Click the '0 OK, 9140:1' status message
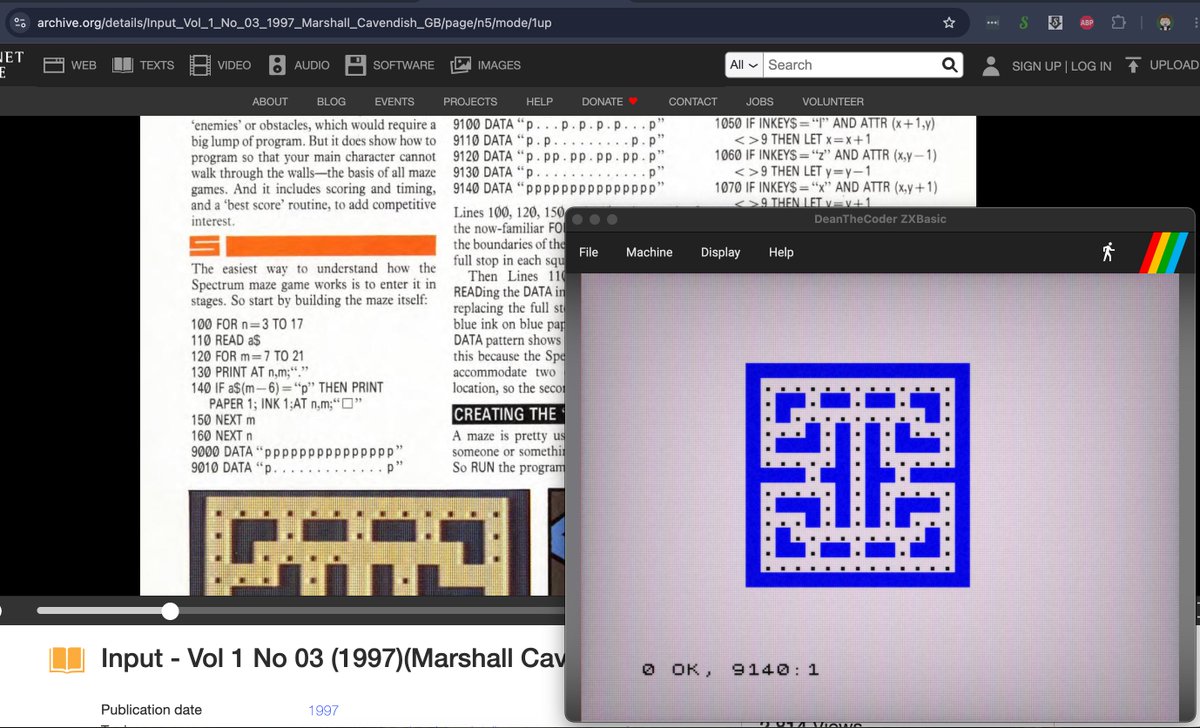The height and width of the screenshot is (728, 1200). [730, 669]
